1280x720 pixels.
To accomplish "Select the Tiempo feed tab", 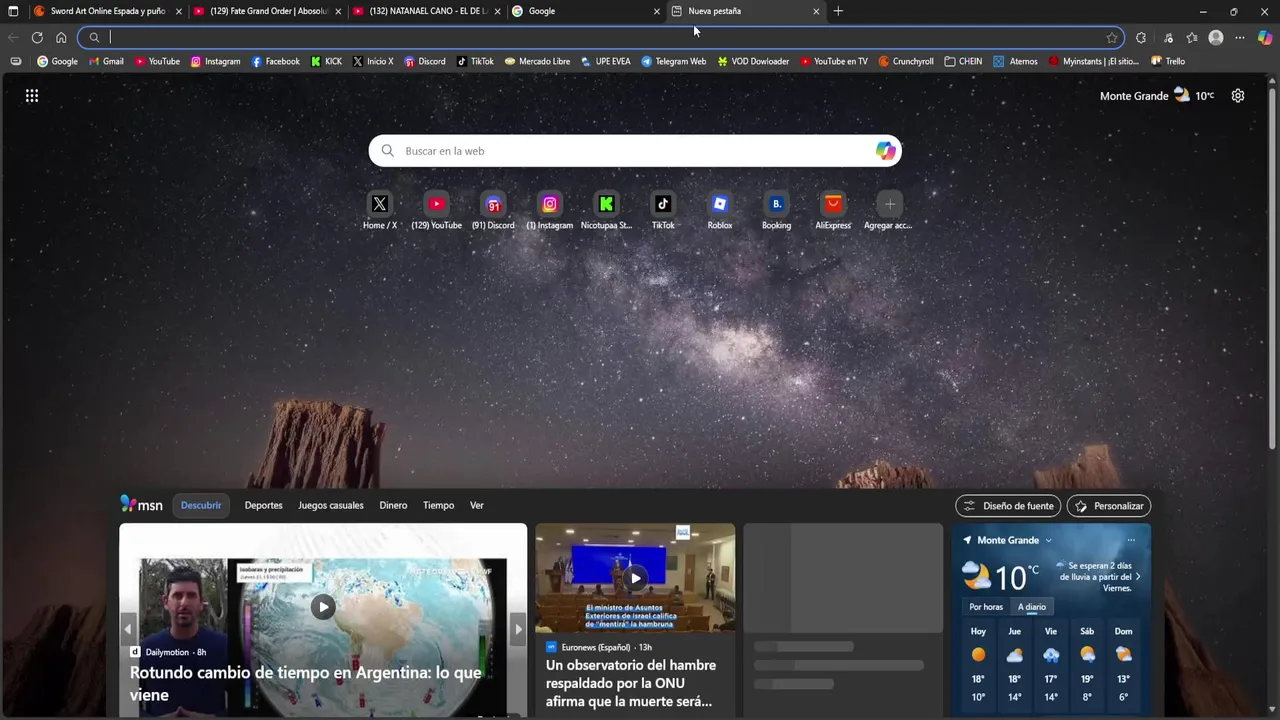I will (x=438, y=505).
